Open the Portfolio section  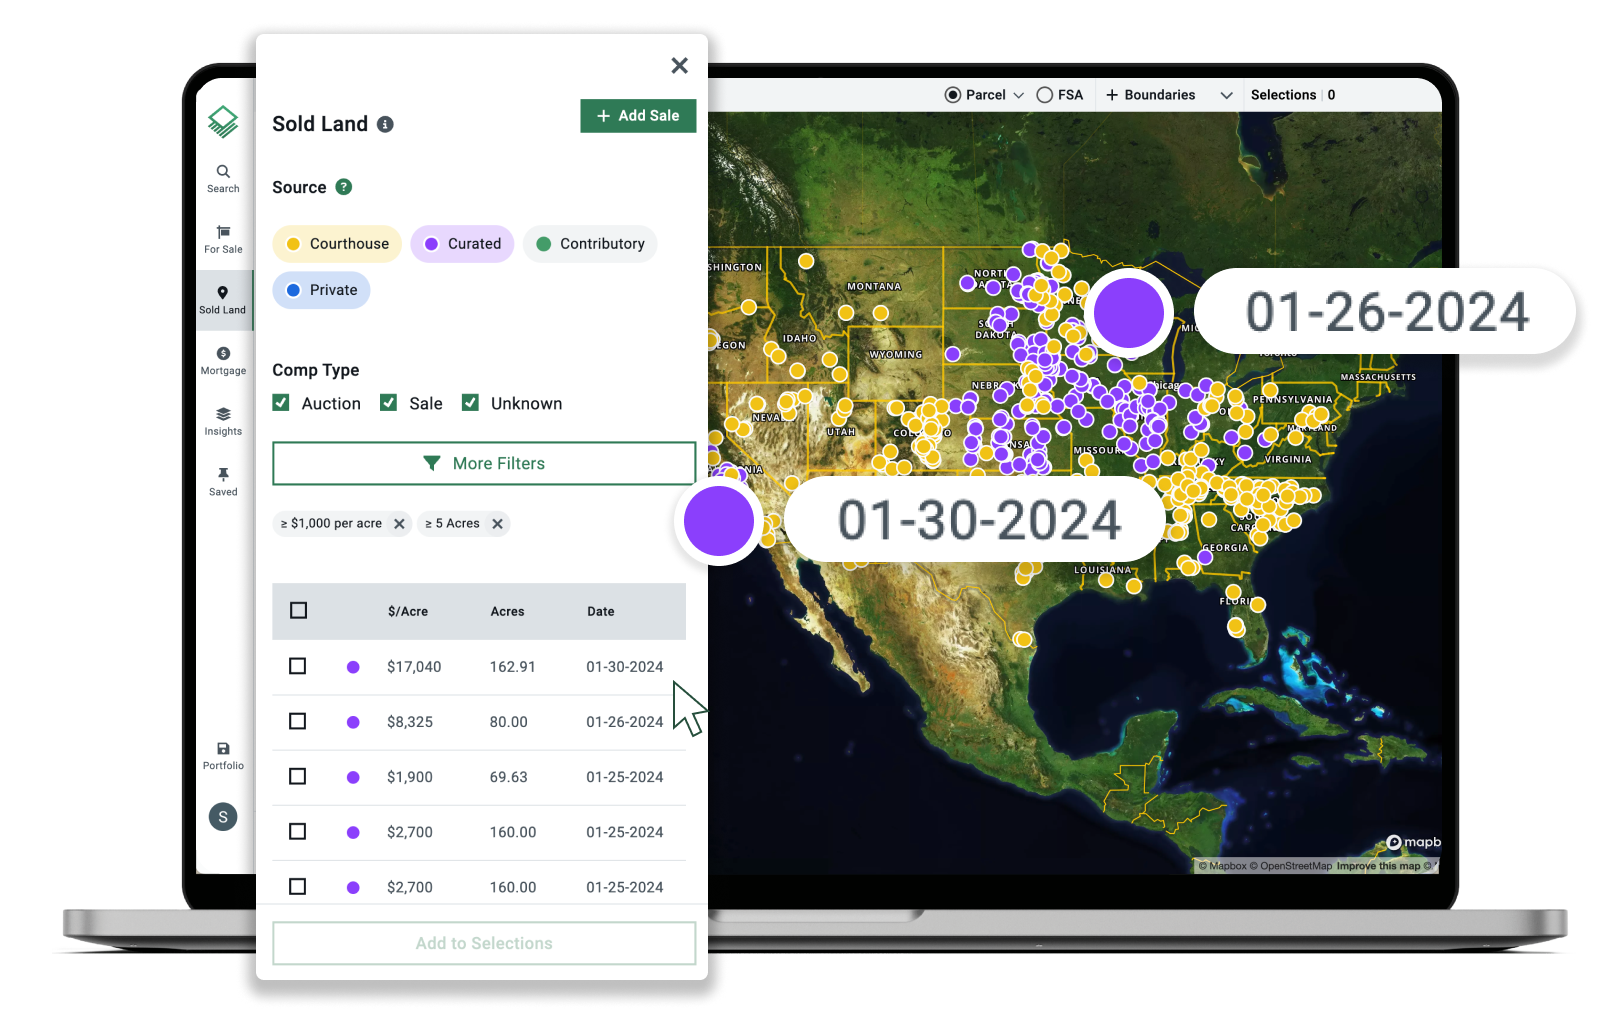click(223, 756)
